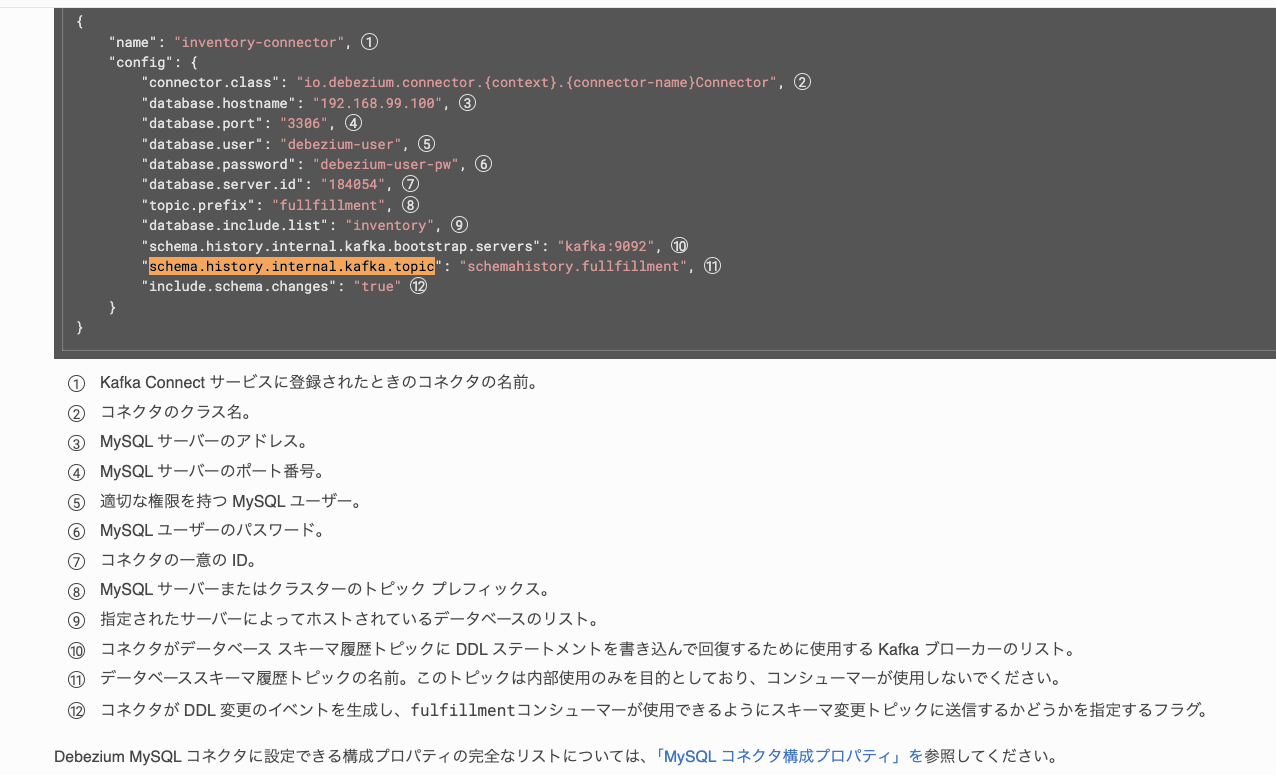This screenshot has width=1276, height=775.
Task: Click callout badge ⑤ next to database.user
Action: coord(425,143)
